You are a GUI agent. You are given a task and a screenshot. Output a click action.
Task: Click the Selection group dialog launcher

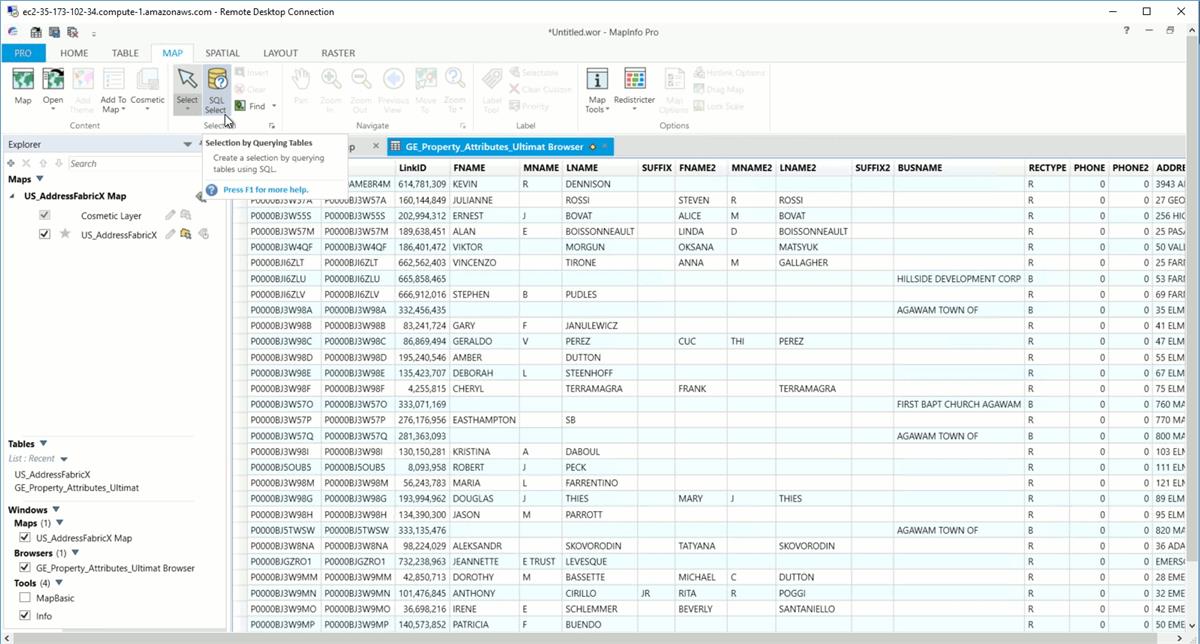[x=271, y=126]
